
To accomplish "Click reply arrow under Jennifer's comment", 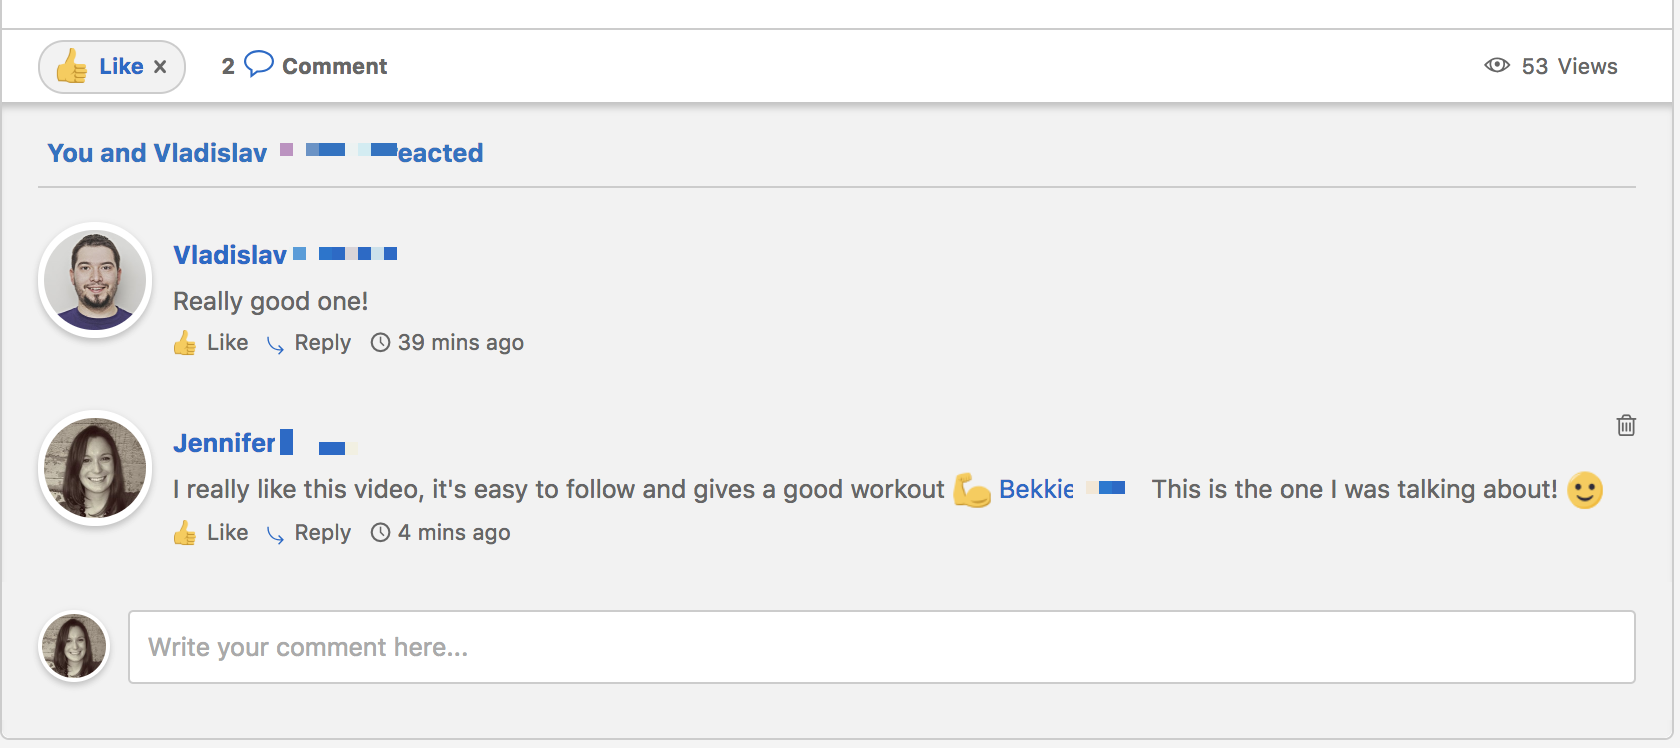I will pos(275,535).
